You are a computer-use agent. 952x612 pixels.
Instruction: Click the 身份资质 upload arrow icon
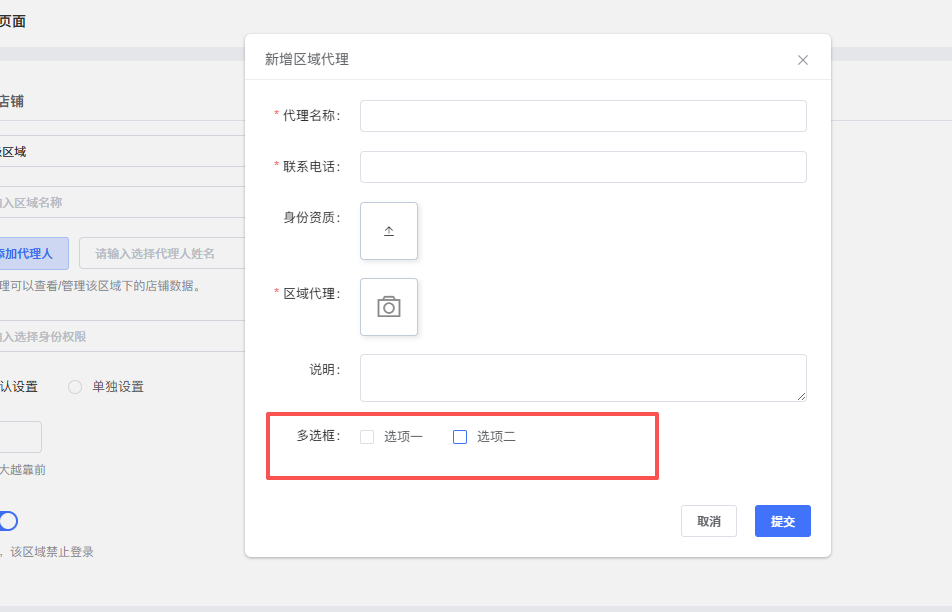coord(389,231)
